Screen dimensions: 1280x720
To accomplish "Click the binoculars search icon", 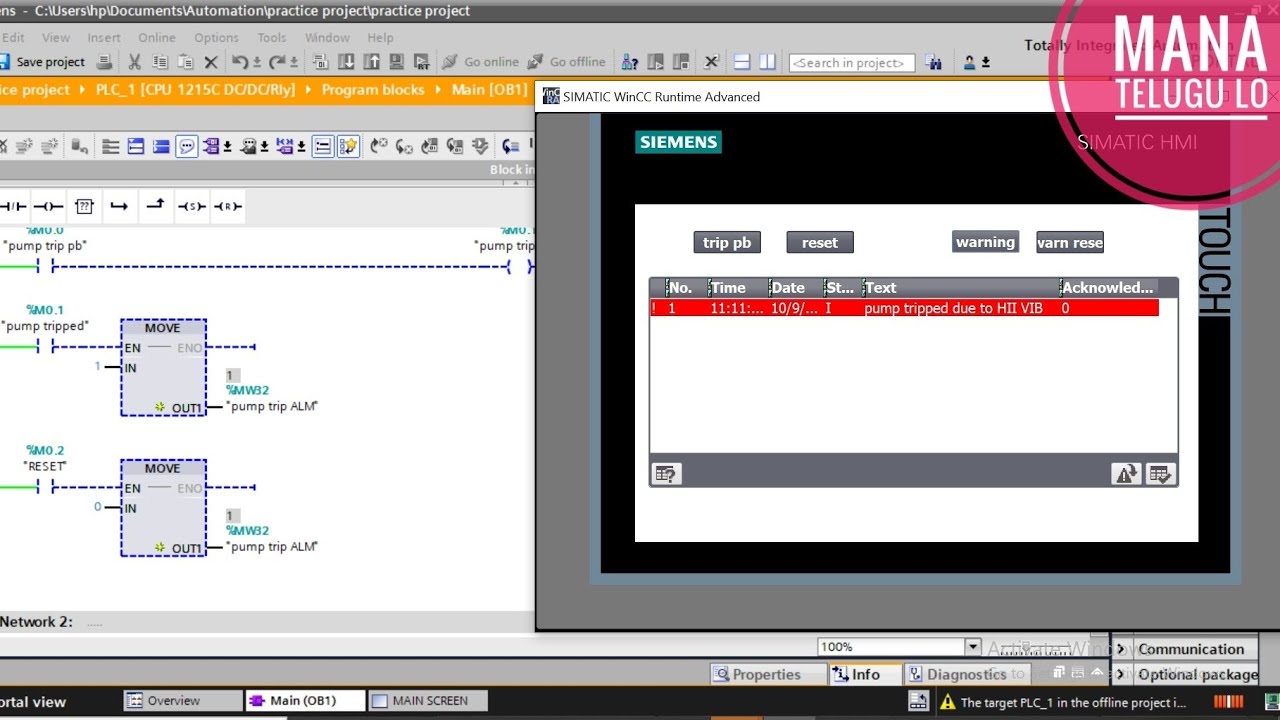I will pyautogui.click(x=934, y=62).
